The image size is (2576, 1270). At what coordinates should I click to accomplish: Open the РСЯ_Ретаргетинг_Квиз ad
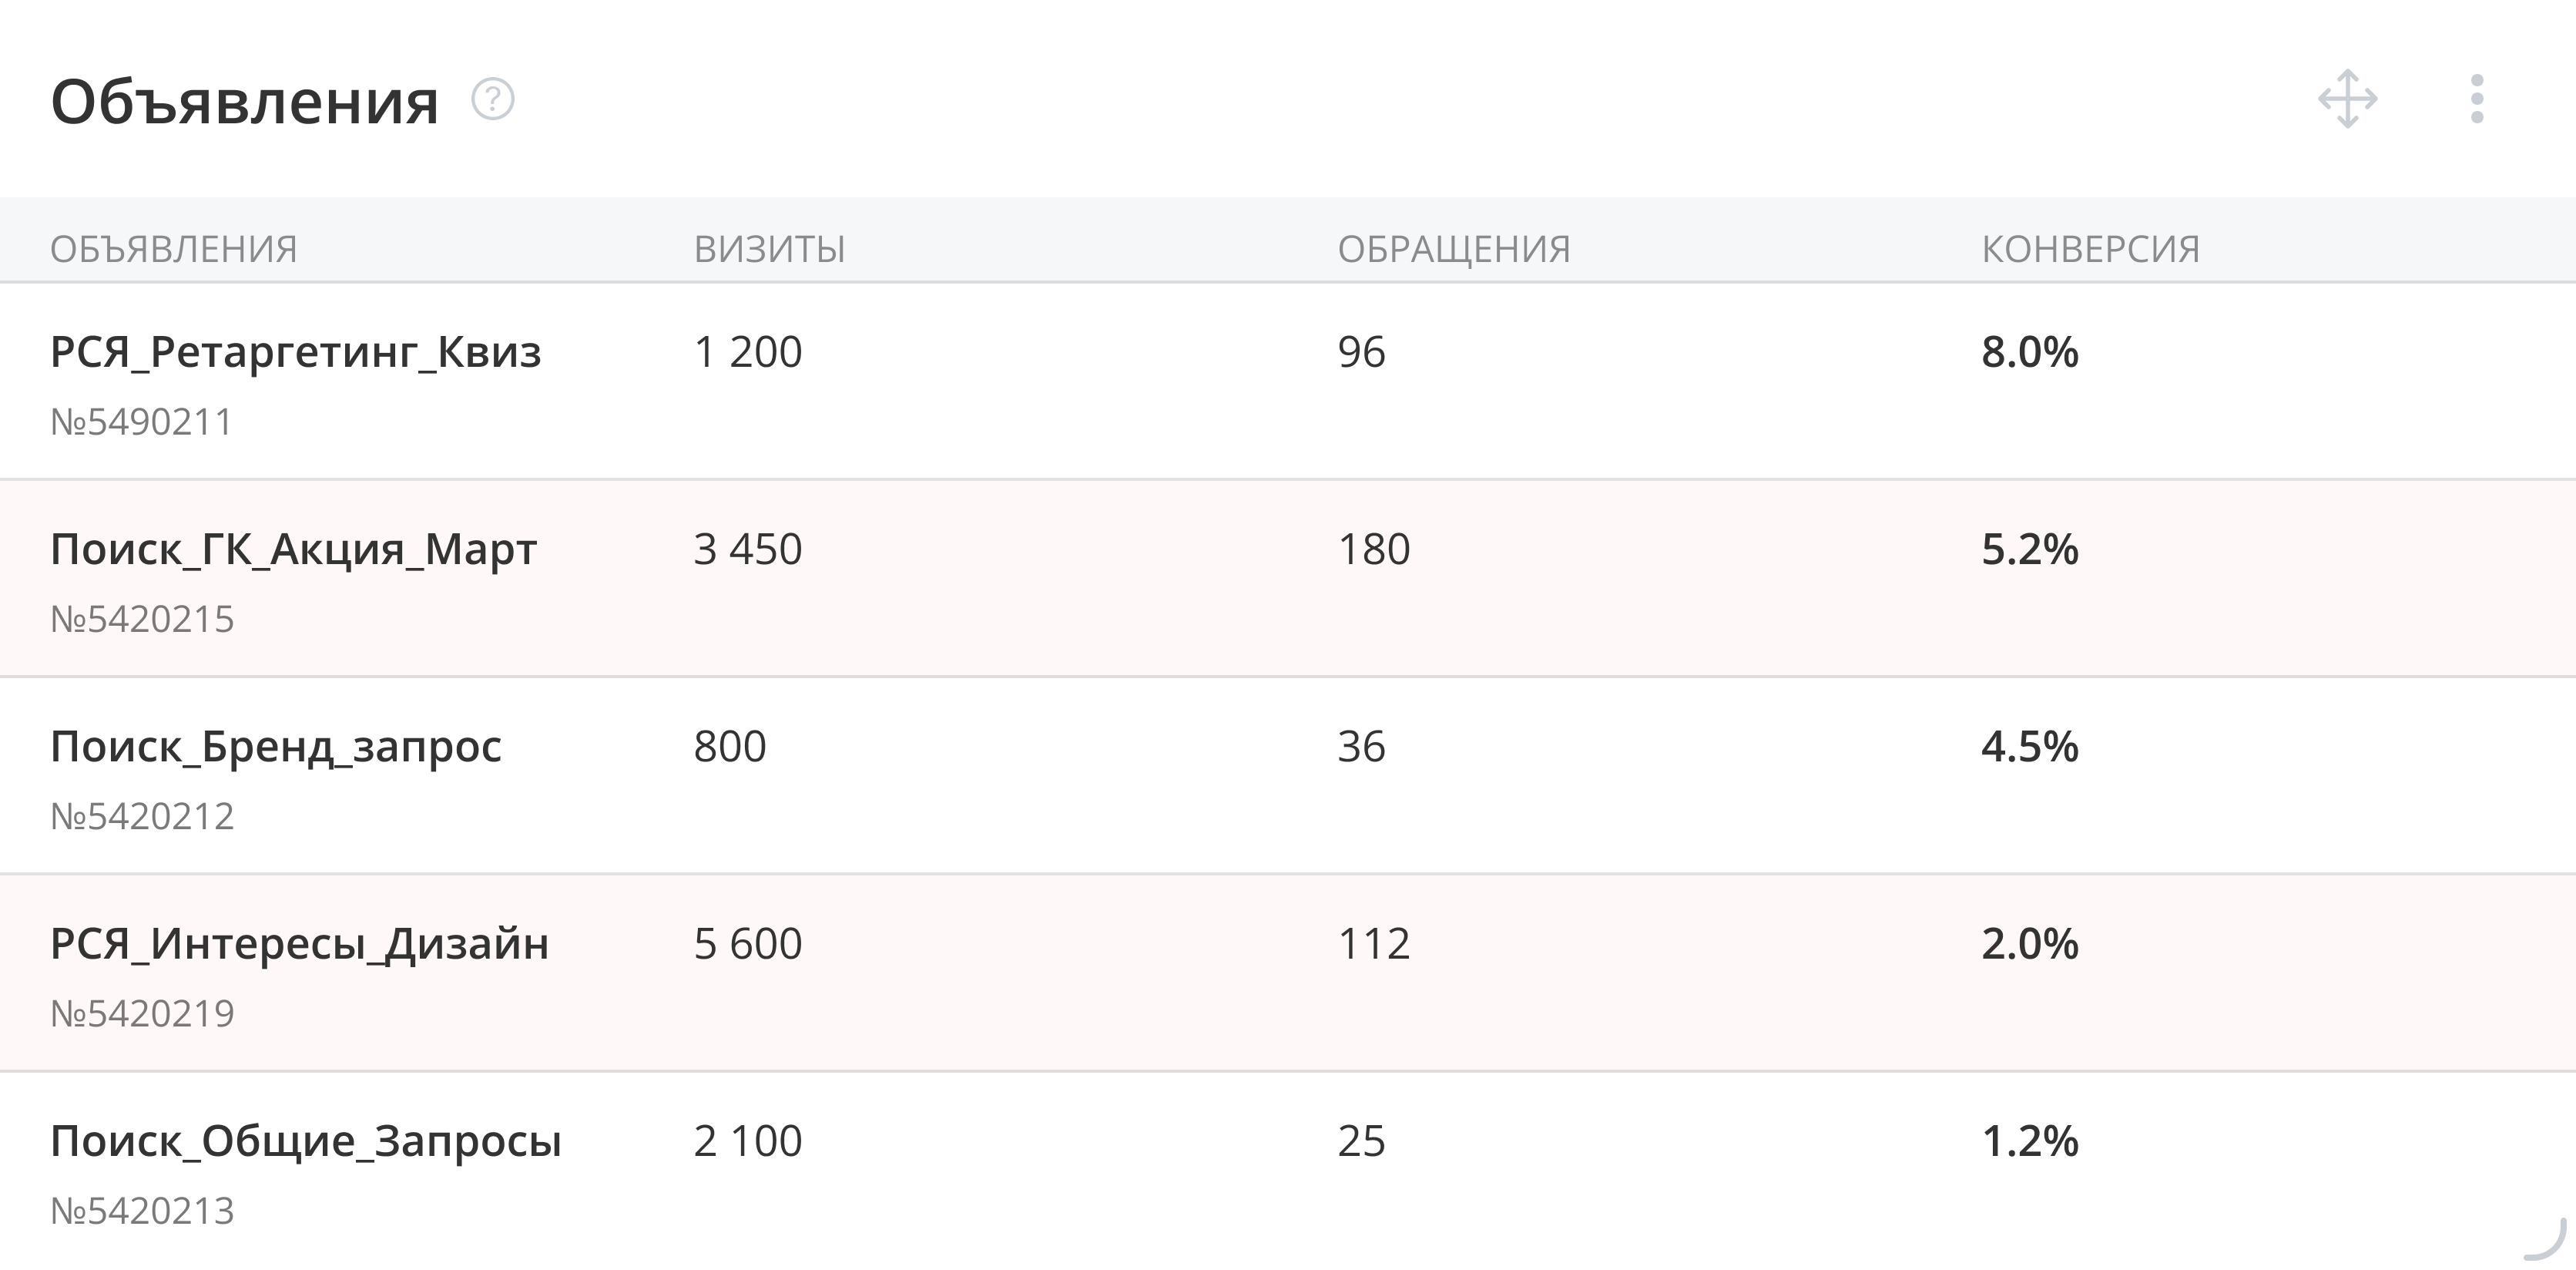pos(295,352)
